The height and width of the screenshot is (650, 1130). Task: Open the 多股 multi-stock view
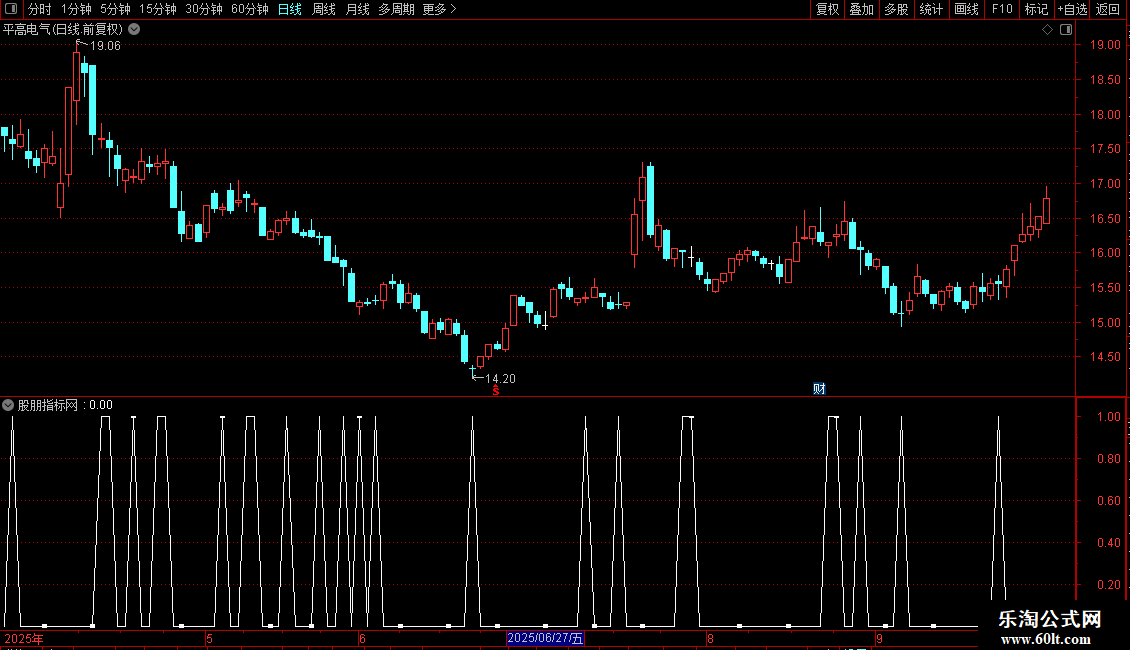897,9
